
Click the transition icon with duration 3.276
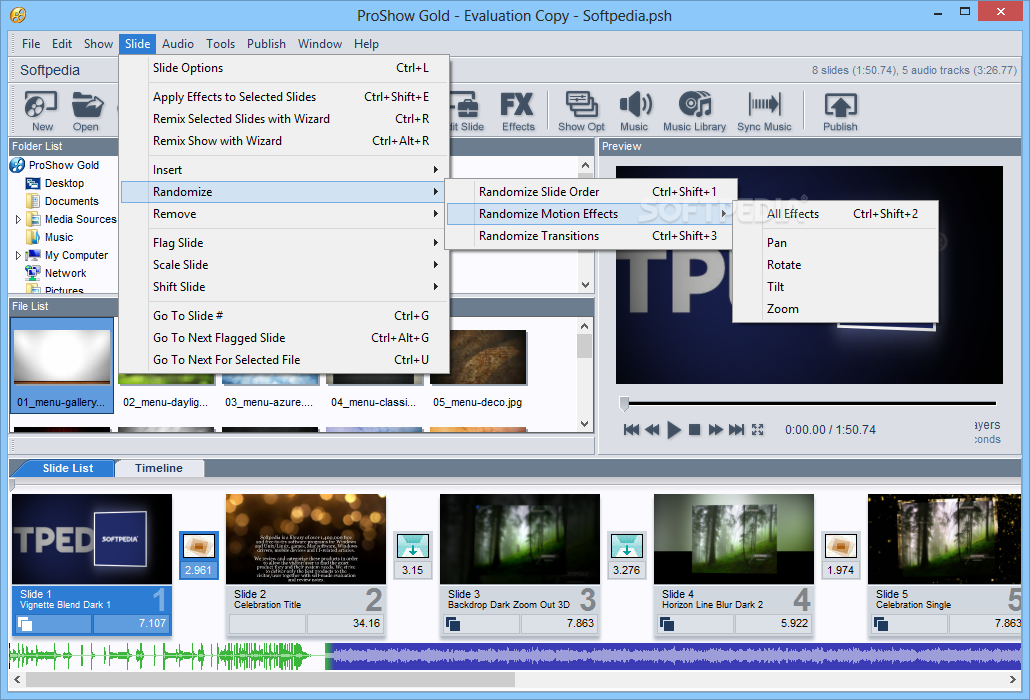tap(627, 546)
